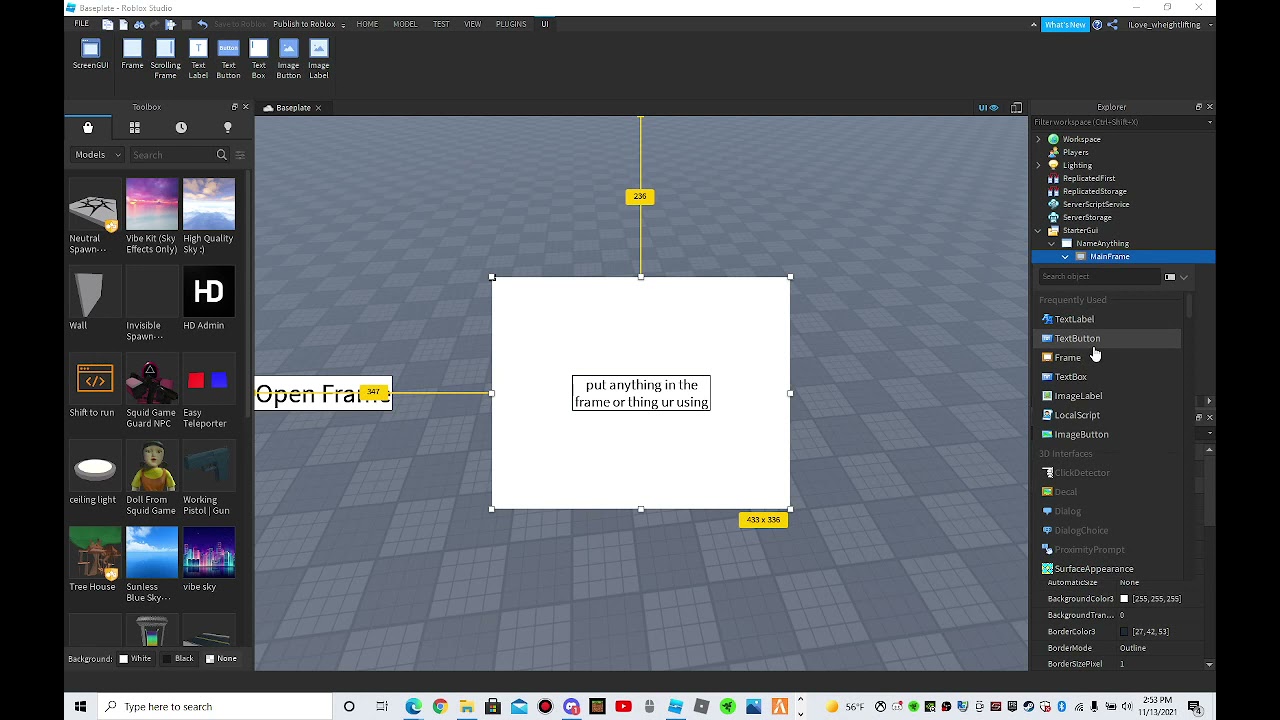This screenshot has height=720, width=1280.
Task: Open the Toolbox Marketplace tab
Action: coord(88,128)
